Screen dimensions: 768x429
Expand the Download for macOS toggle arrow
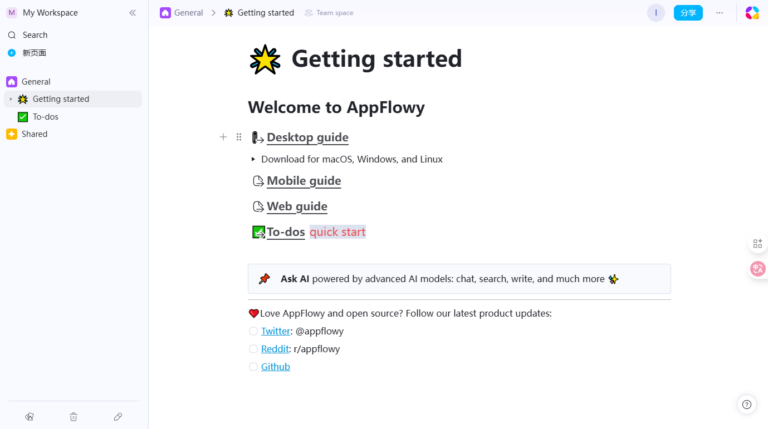click(253, 159)
